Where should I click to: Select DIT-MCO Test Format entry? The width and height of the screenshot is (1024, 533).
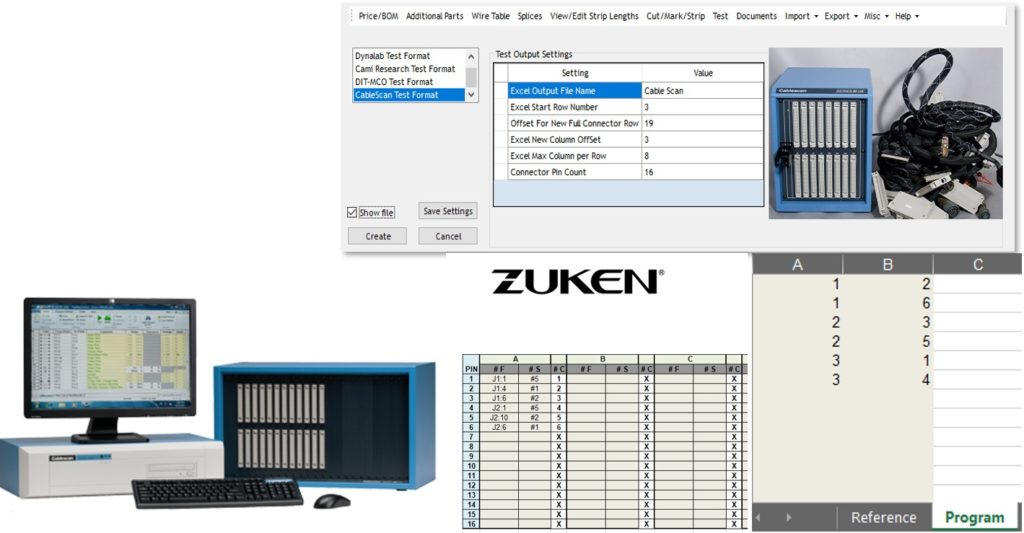point(394,82)
